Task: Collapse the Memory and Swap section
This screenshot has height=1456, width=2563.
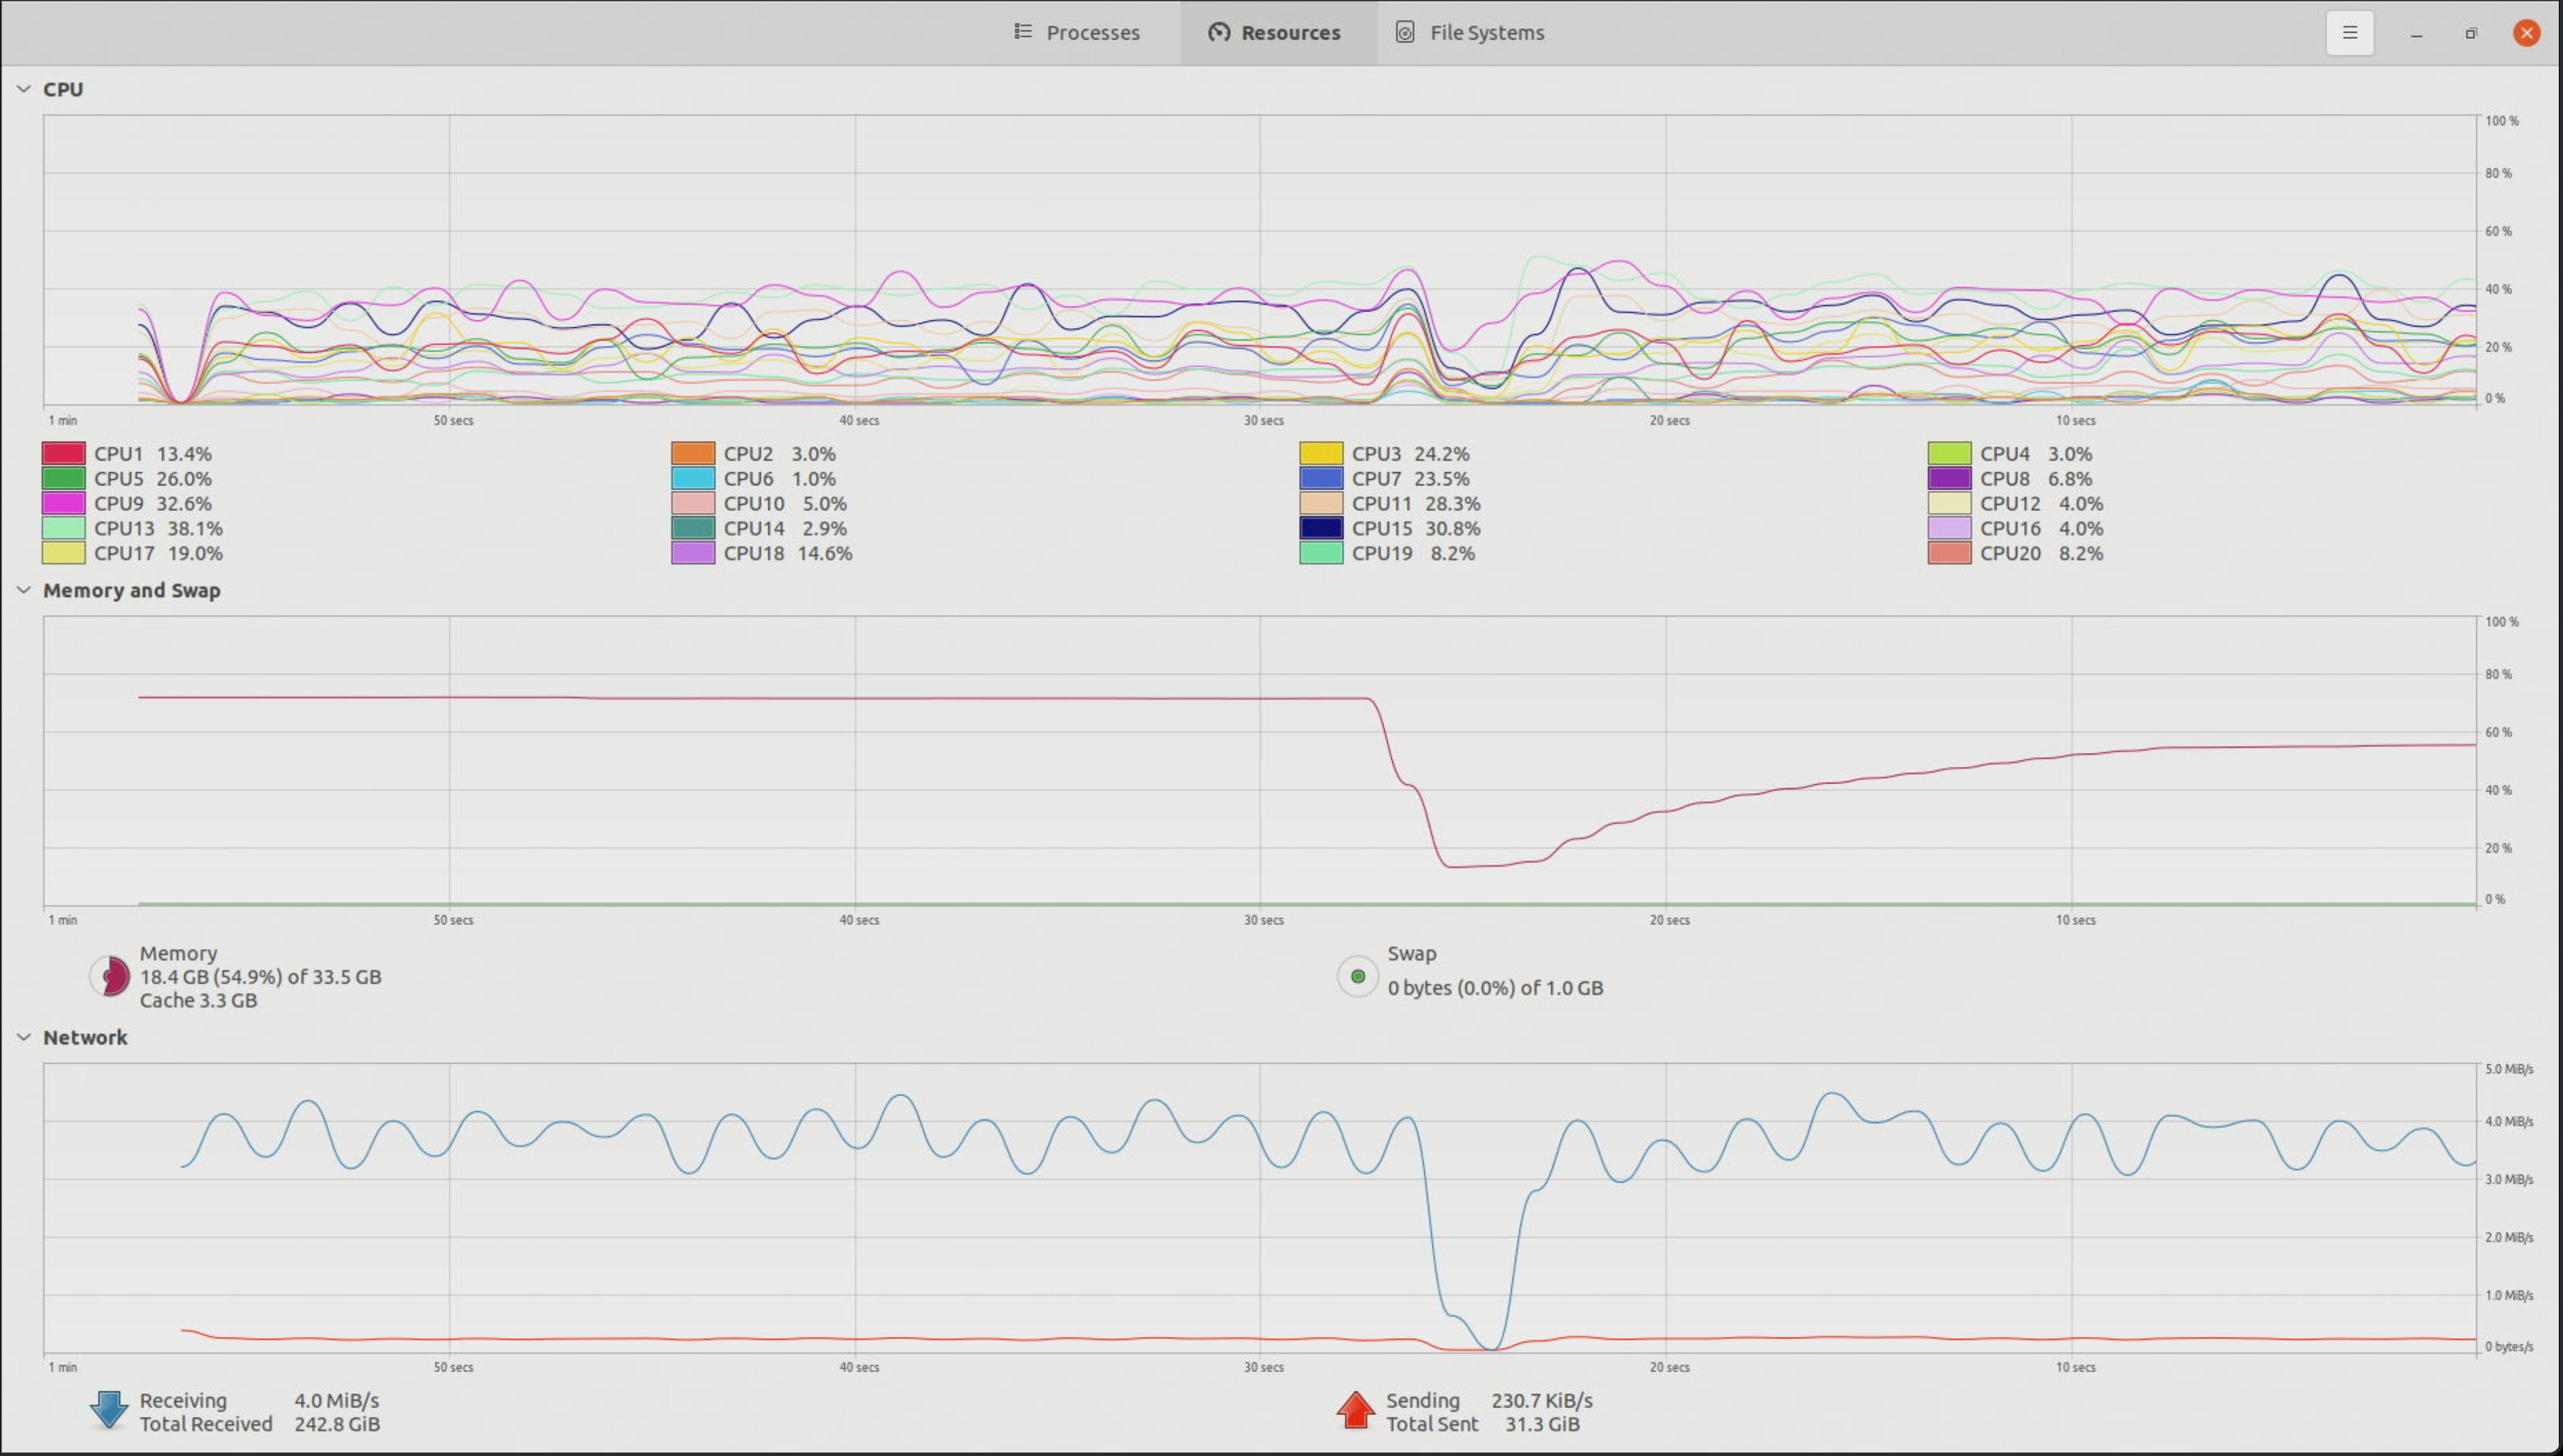Action: [24, 590]
